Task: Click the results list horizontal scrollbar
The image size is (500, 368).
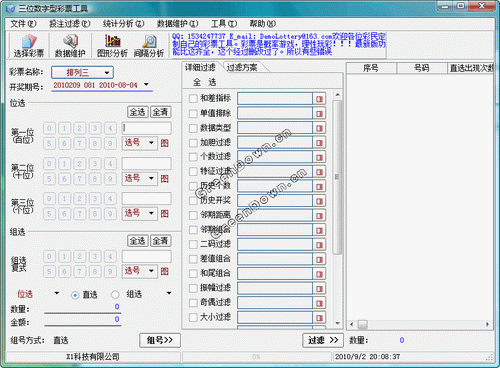Action: pyautogui.click(x=420, y=324)
